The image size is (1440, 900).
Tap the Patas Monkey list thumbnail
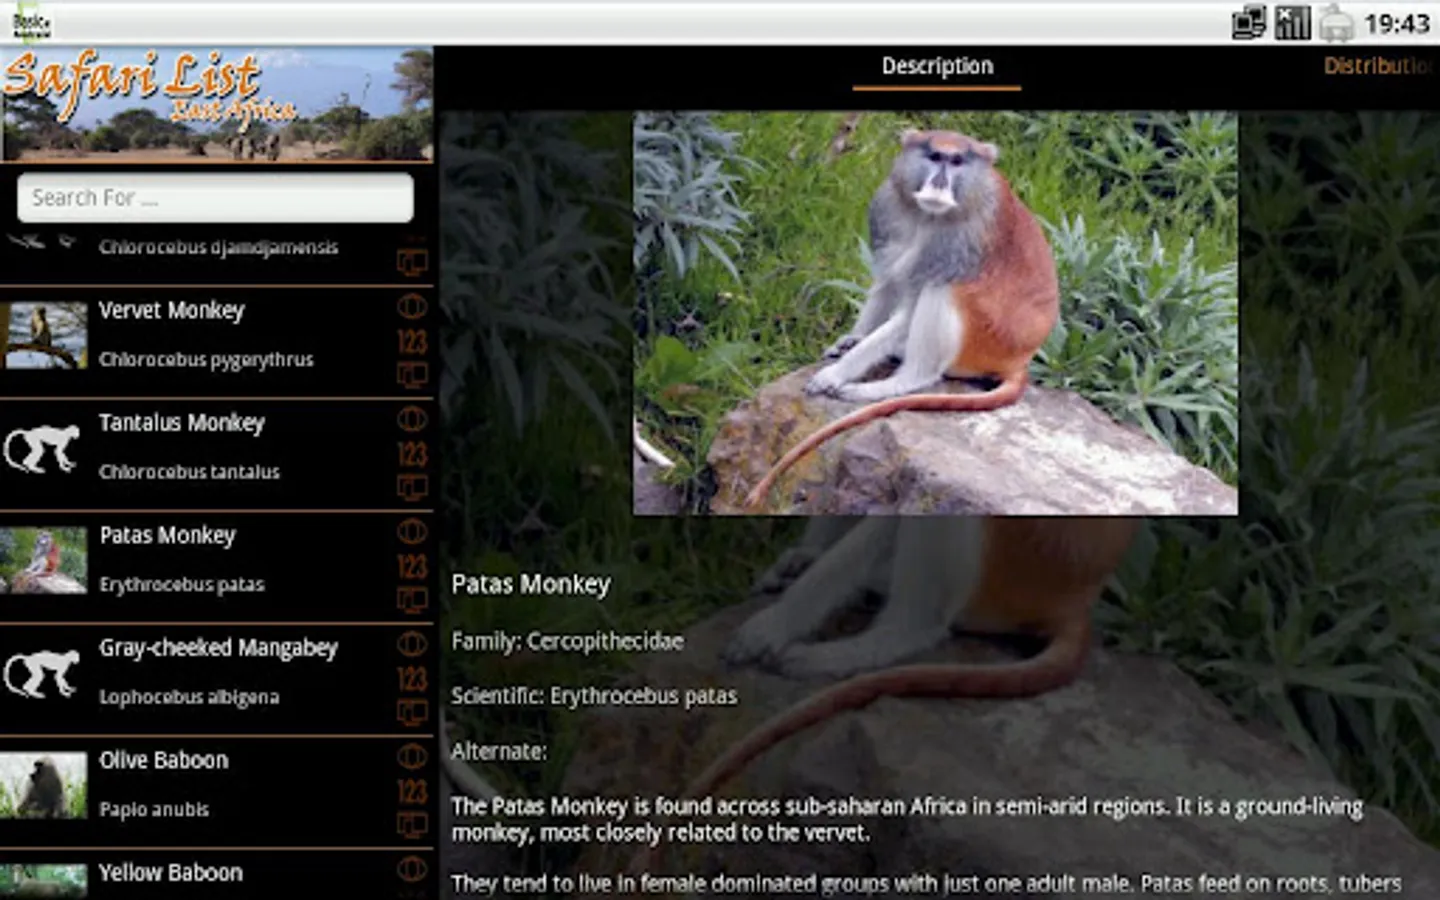click(44, 560)
